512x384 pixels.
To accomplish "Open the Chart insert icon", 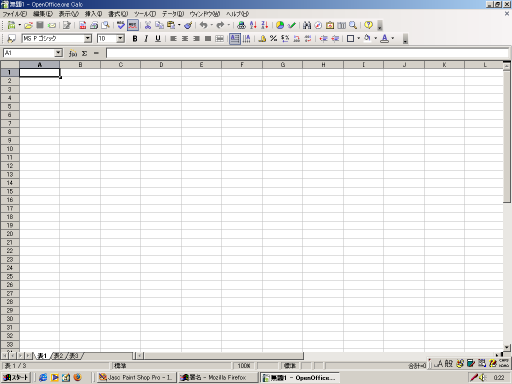I will [280, 25].
